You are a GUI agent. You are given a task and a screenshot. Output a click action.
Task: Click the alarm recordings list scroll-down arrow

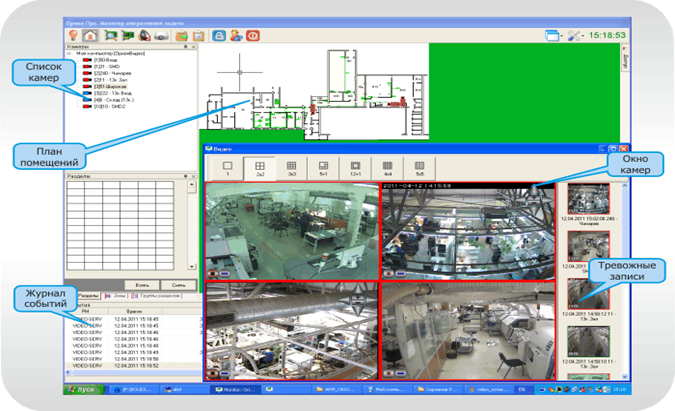pyautogui.click(x=625, y=377)
